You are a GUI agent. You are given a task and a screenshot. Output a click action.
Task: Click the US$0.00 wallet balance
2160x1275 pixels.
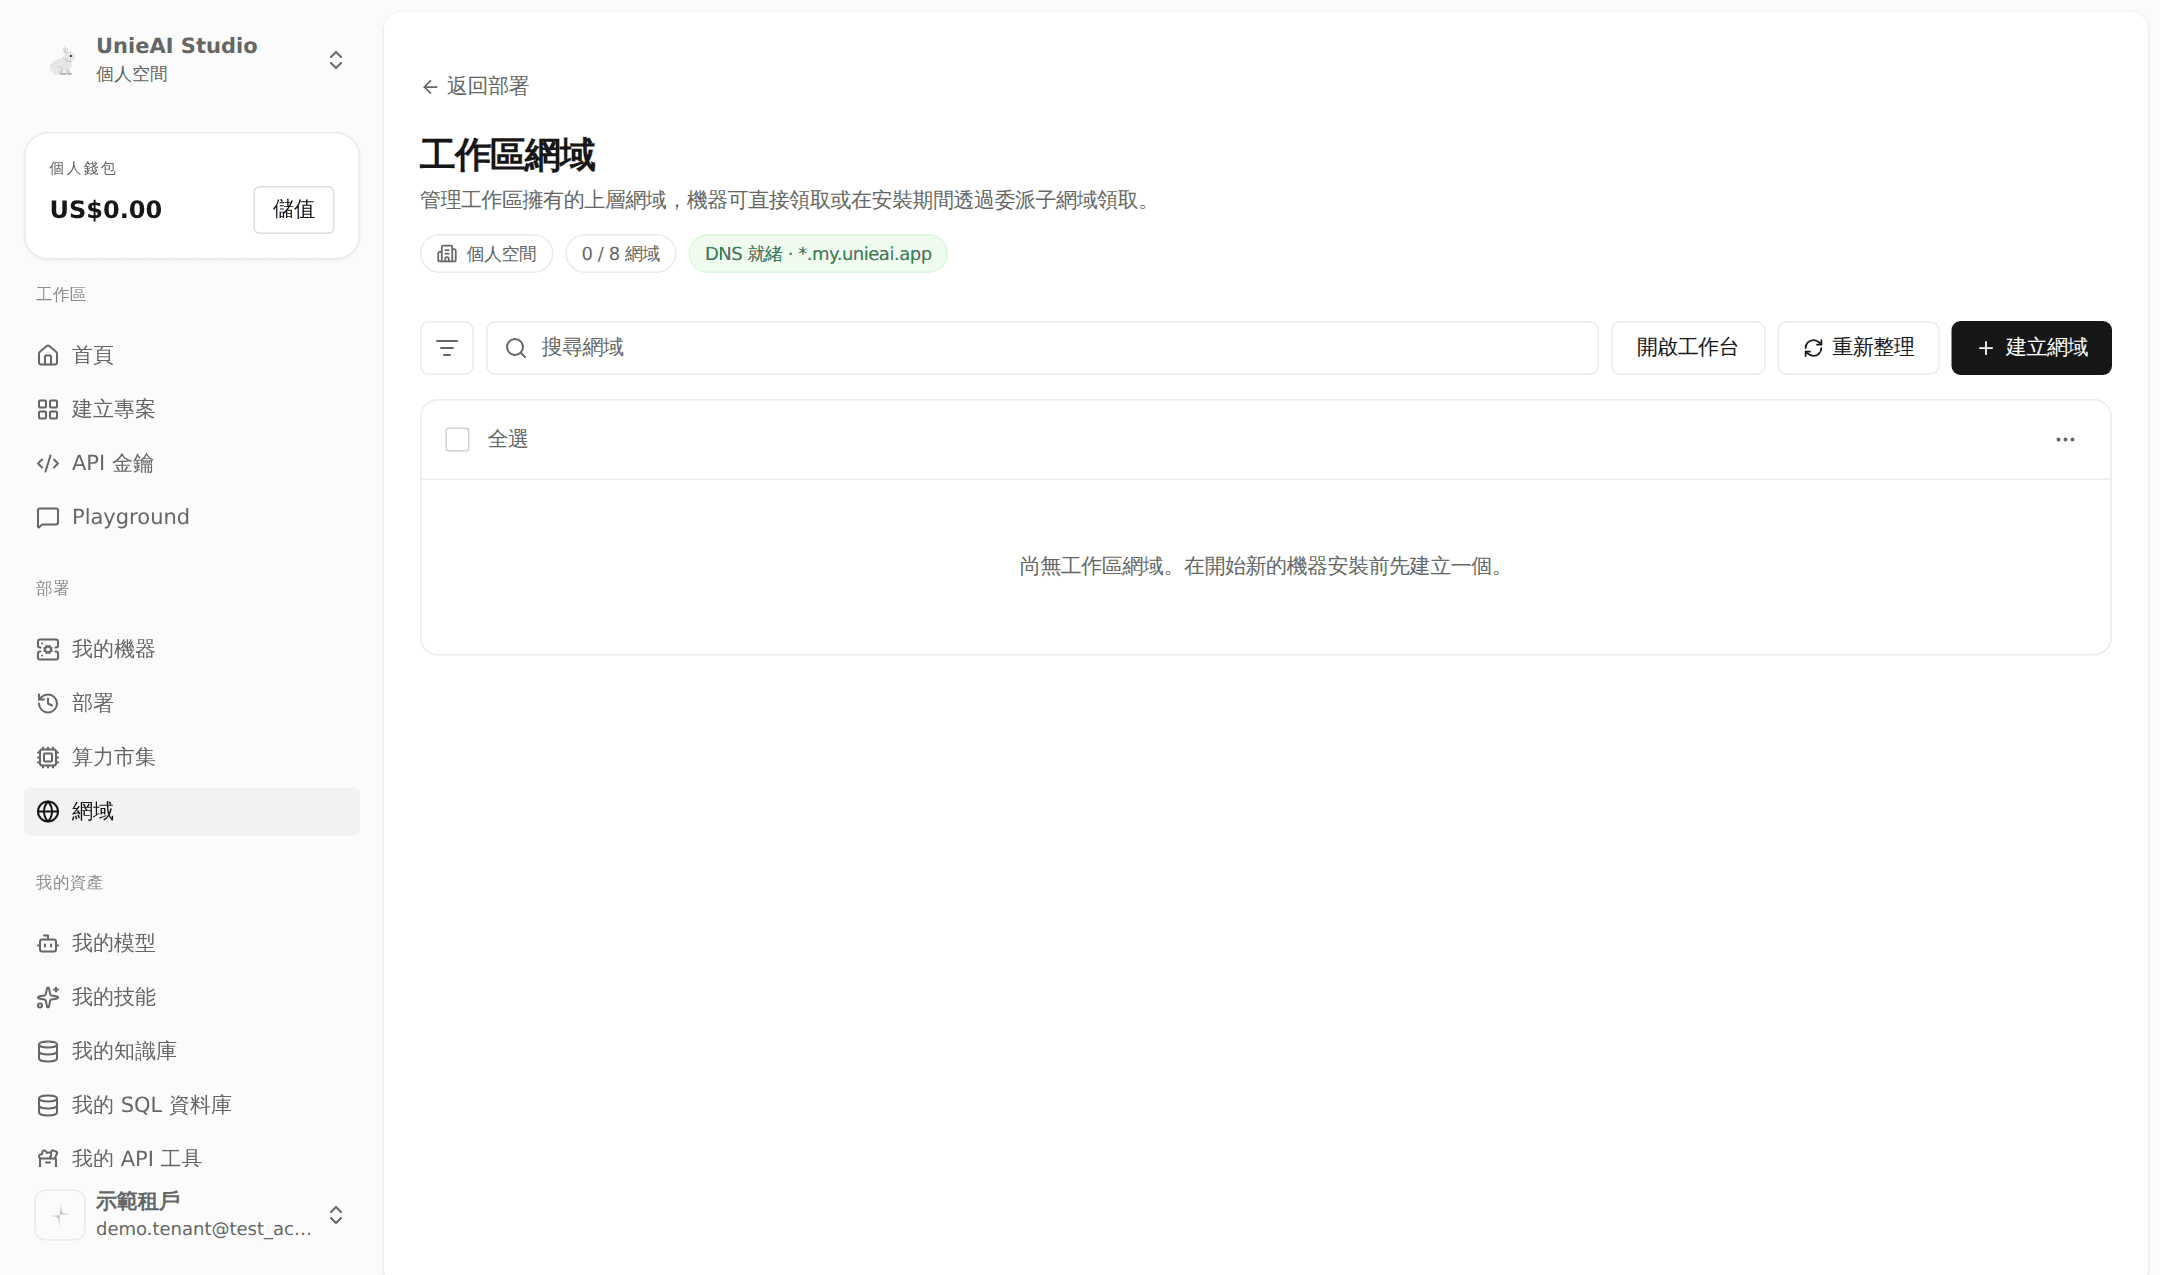tap(106, 210)
